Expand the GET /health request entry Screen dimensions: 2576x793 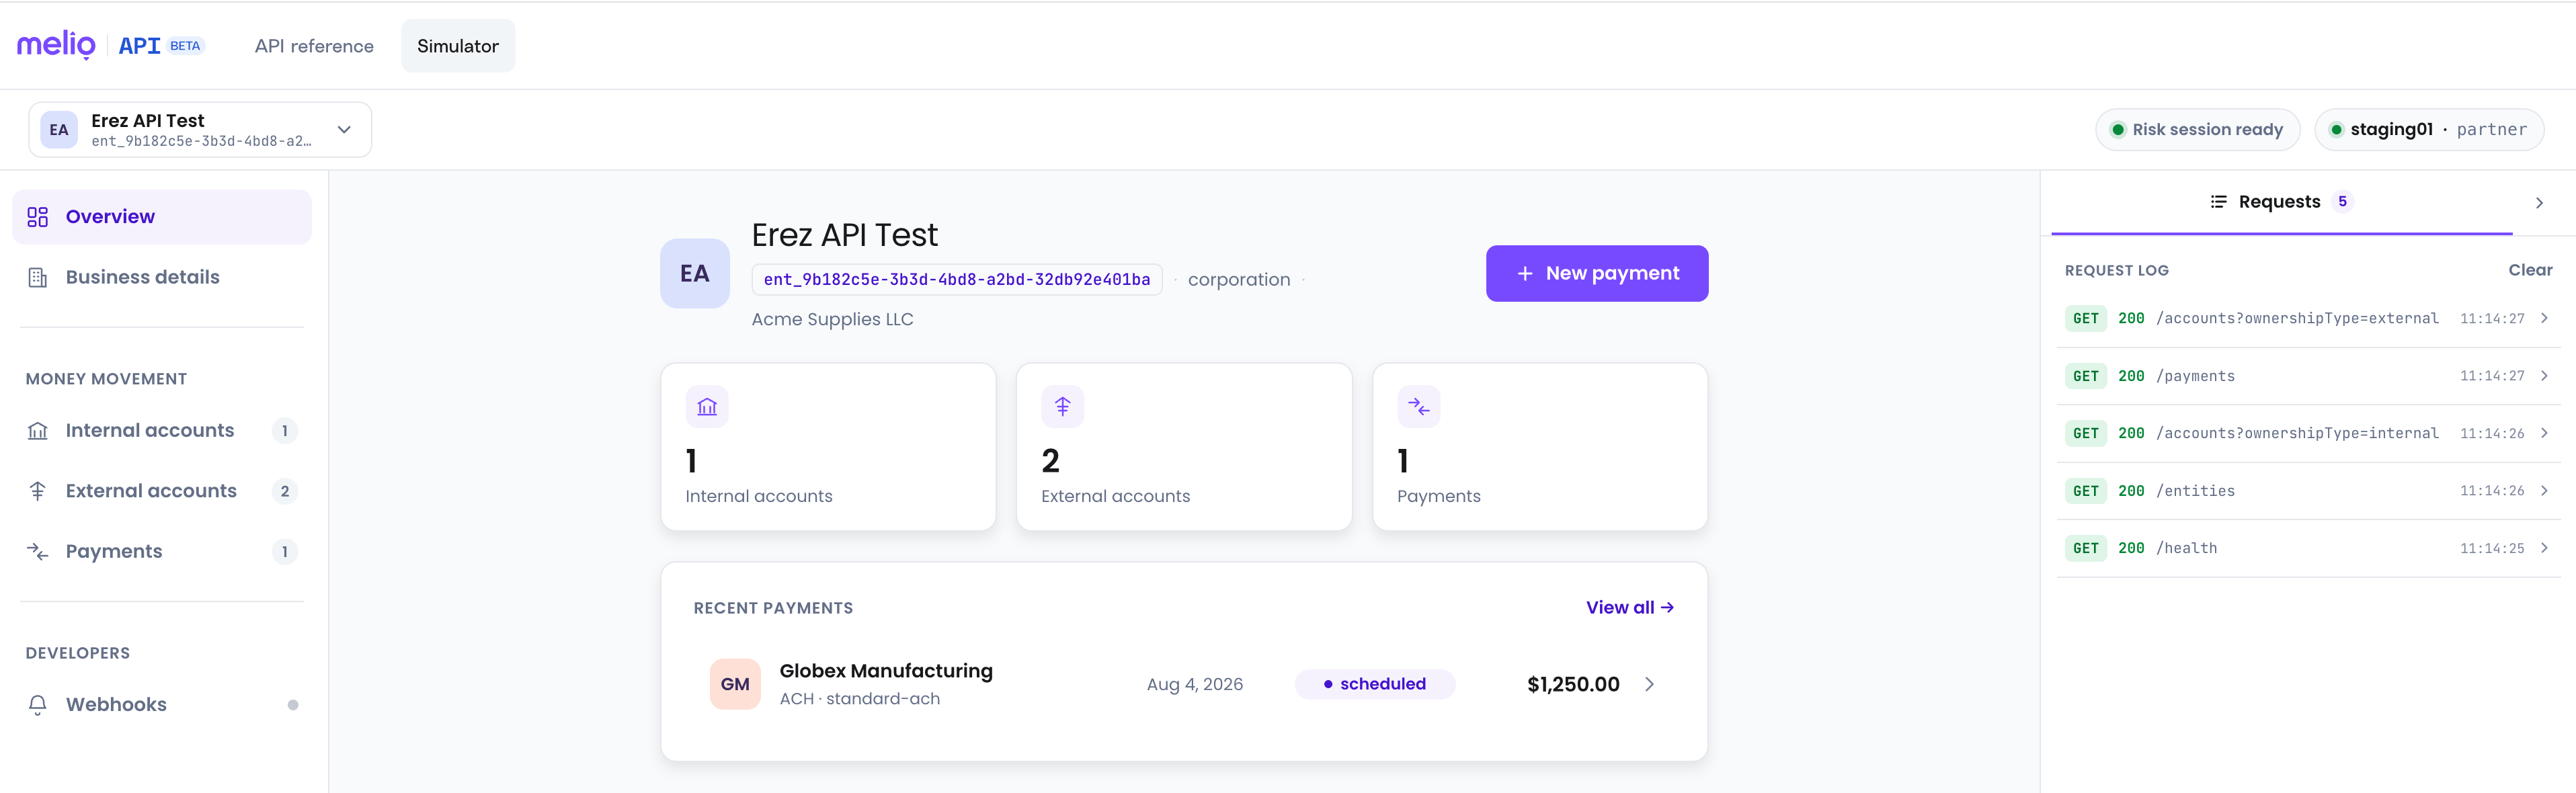(2309, 548)
